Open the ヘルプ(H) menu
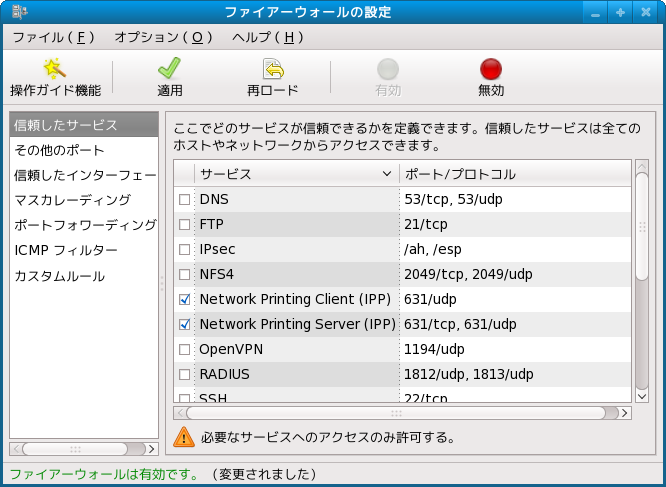 (x=268, y=37)
